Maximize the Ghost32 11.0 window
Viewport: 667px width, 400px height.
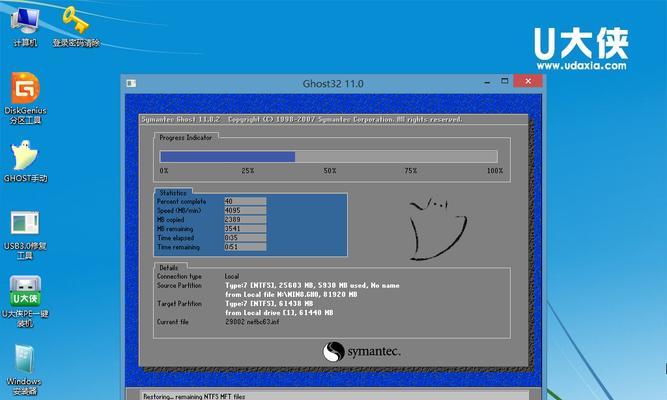coord(505,81)
